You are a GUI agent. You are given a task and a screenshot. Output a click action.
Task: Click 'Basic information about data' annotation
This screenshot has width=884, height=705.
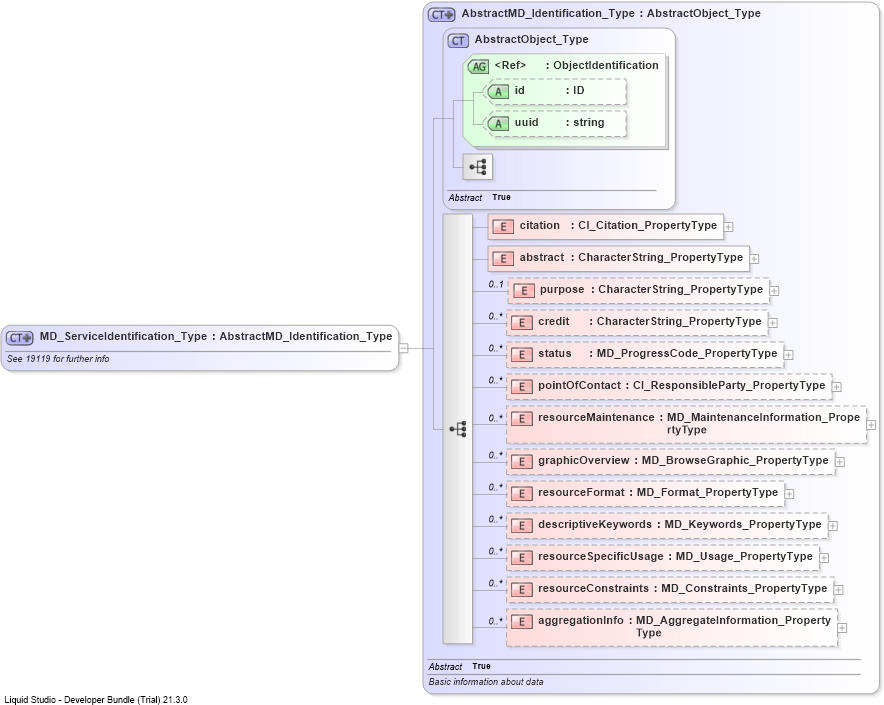click(x=486, y=682)
